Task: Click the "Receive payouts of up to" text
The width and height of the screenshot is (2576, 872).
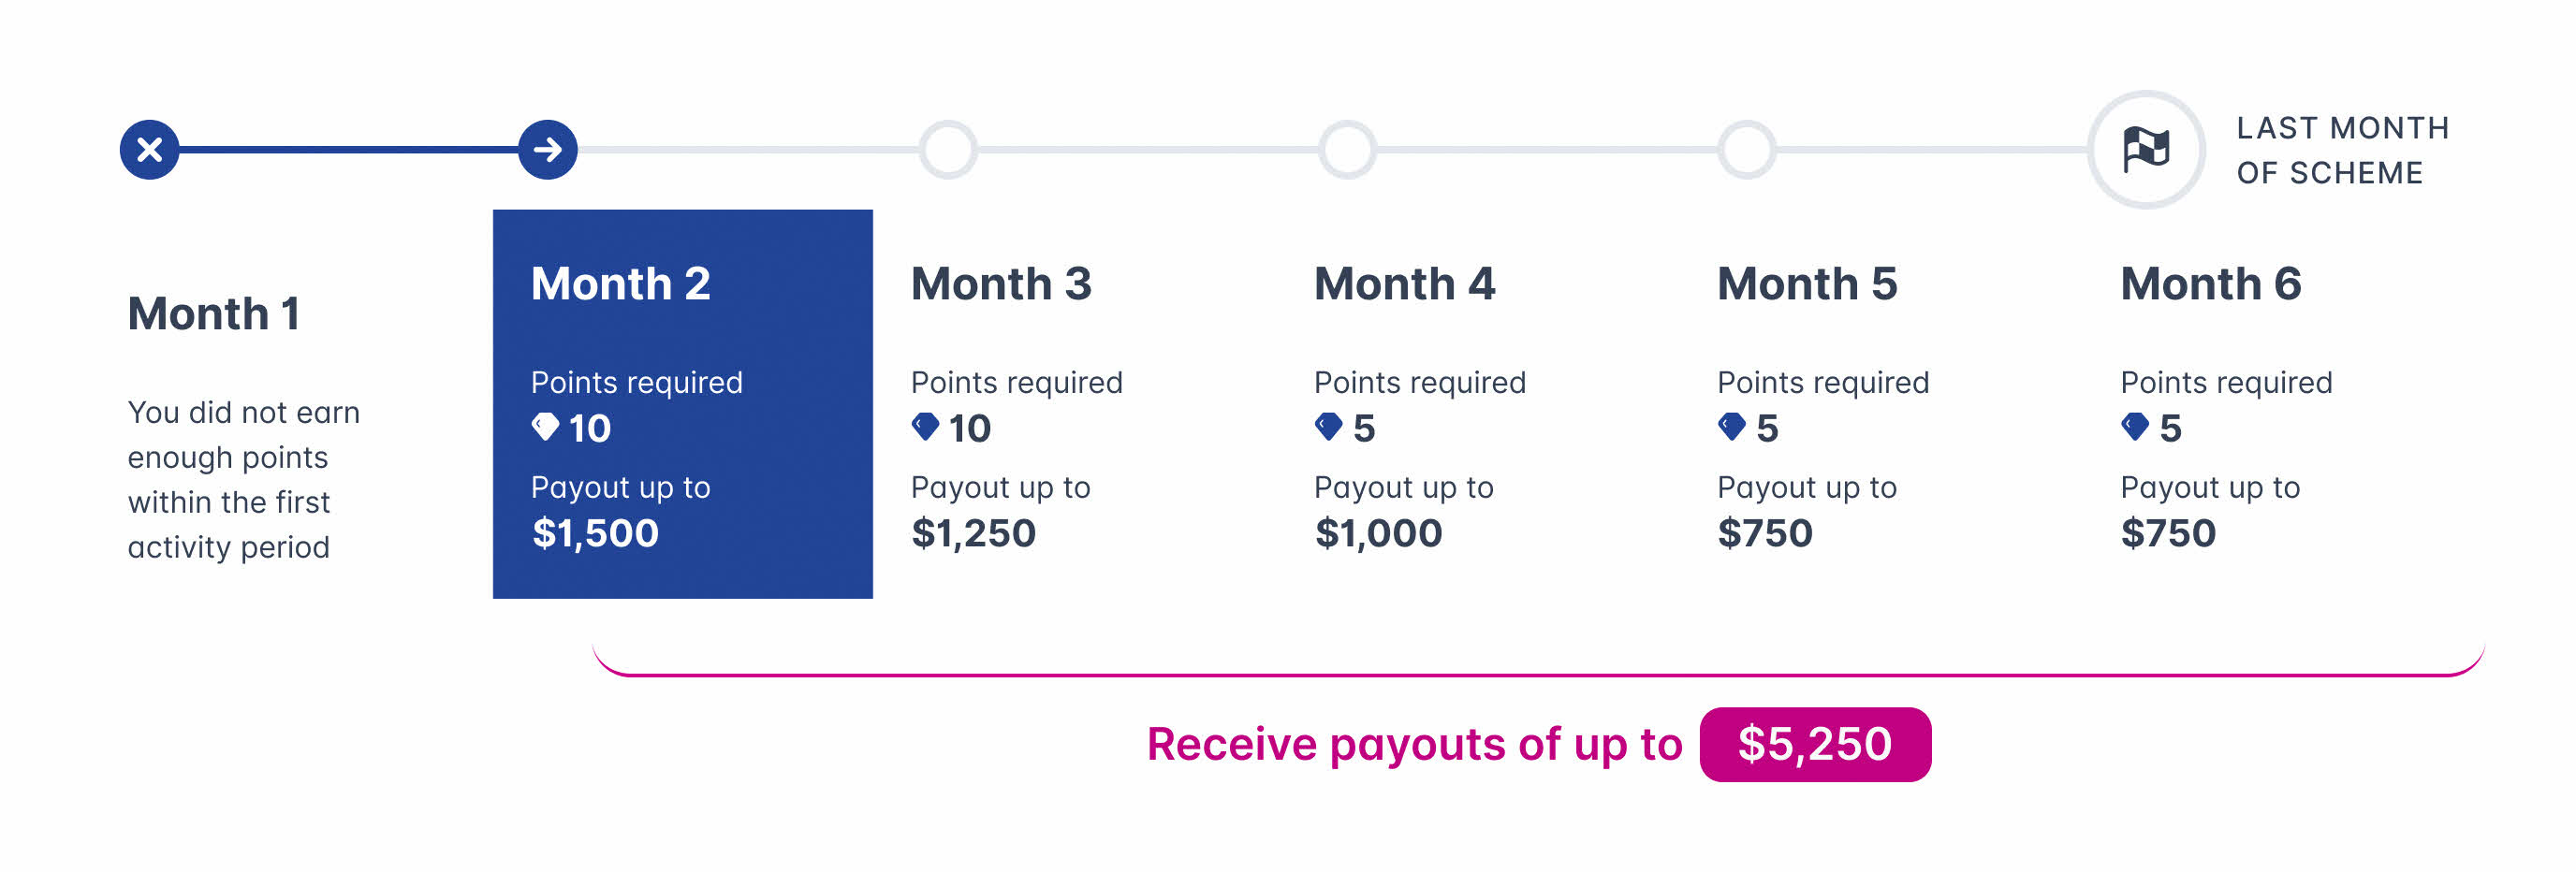Action: (1414, 744)
